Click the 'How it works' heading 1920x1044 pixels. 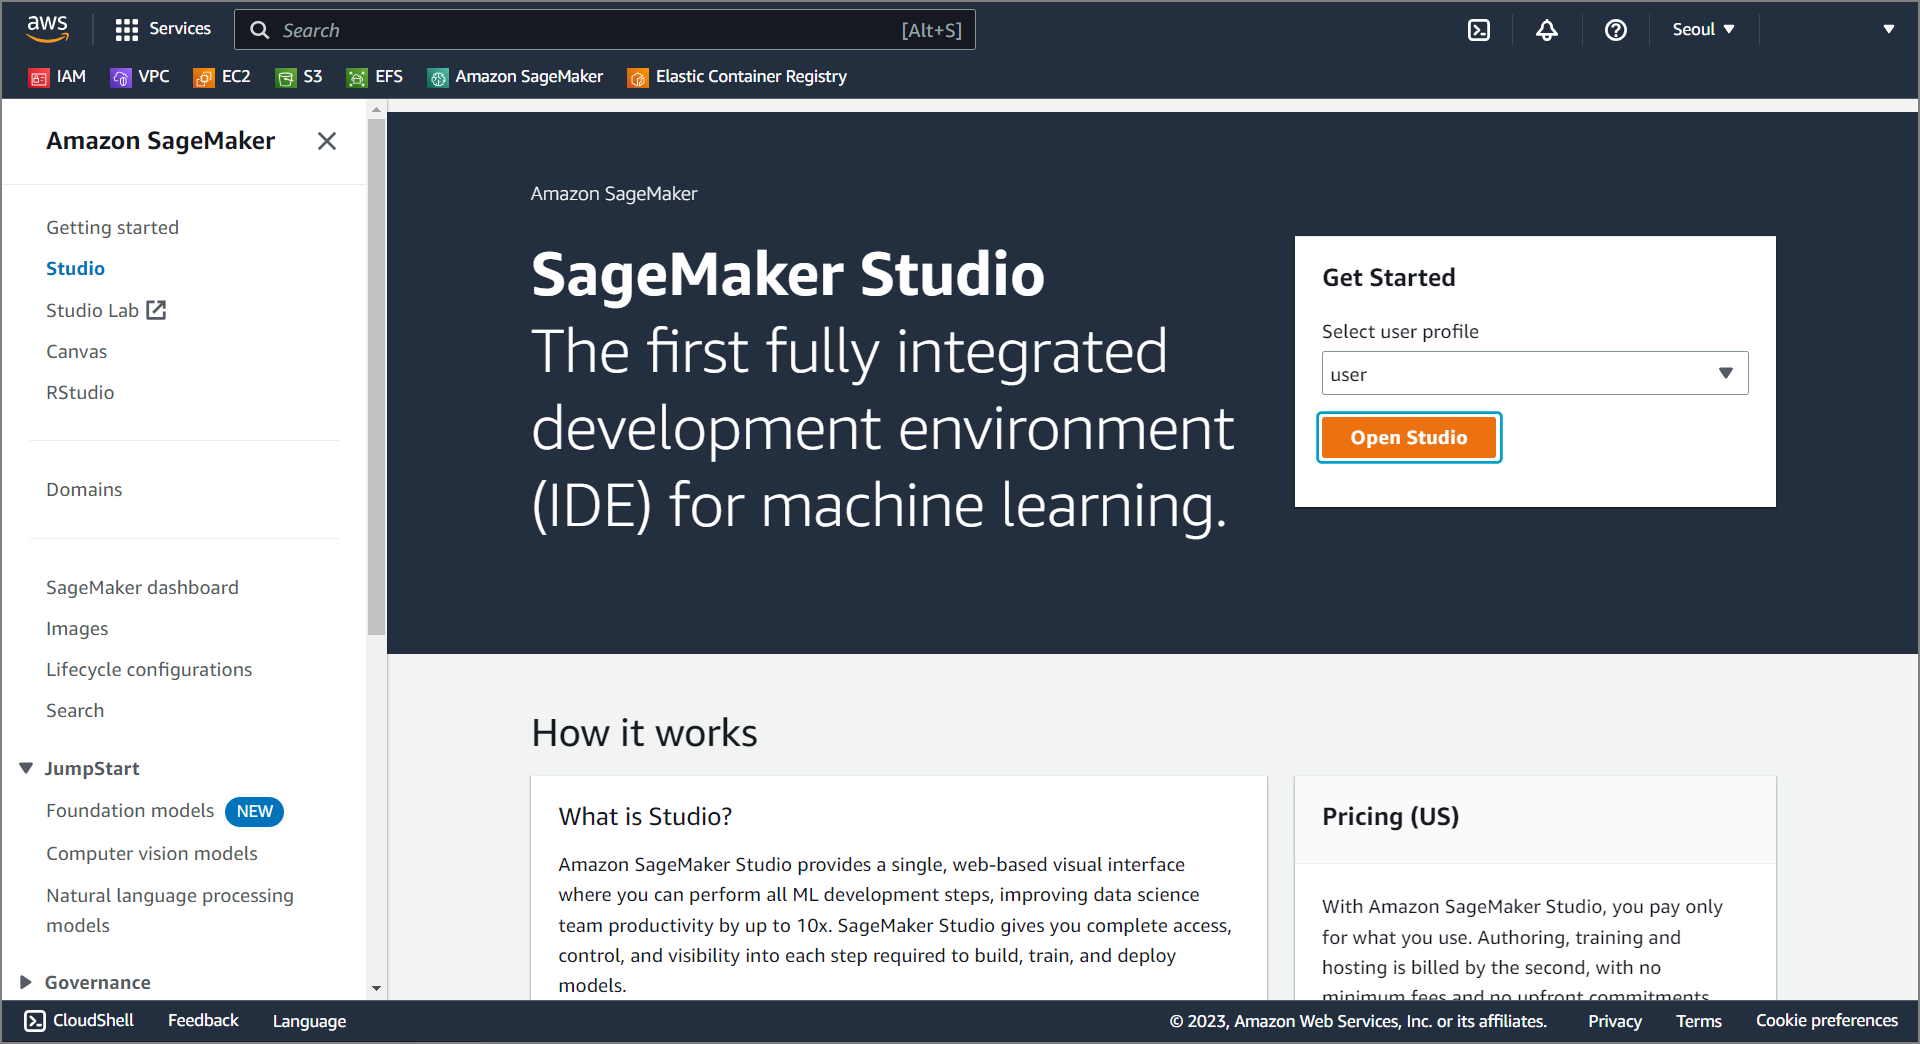pyautogui.click(x=644, y=733)
